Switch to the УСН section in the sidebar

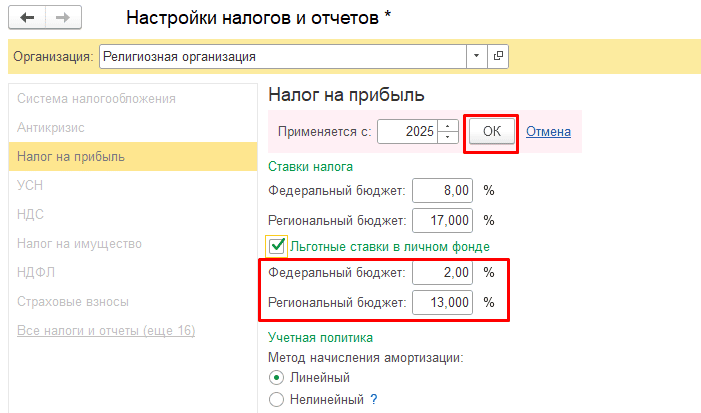(x=30, y=185)
